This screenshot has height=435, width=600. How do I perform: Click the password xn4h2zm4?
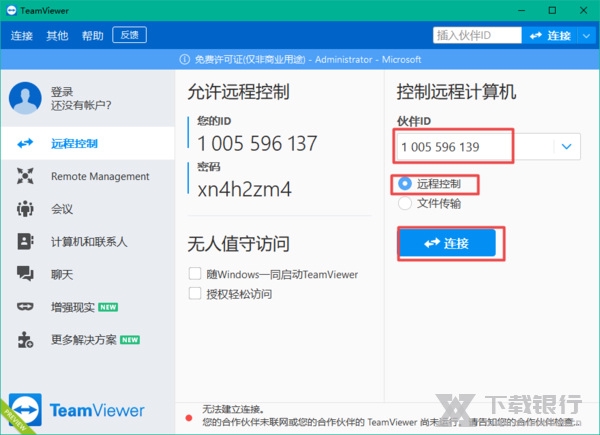245,189
